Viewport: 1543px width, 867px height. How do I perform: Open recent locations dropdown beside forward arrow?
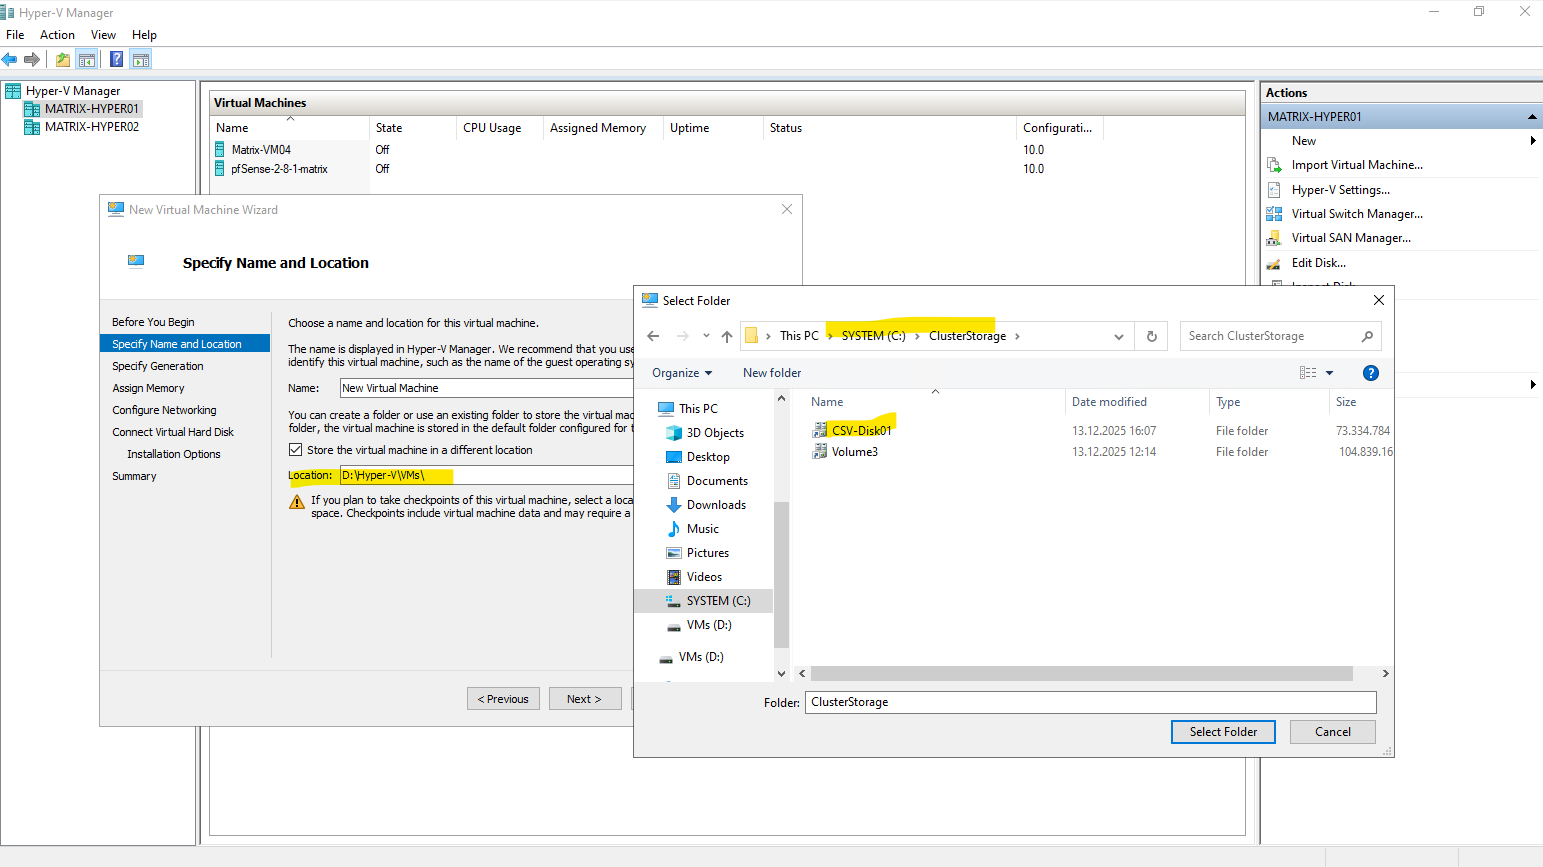pyautogui.click(x=706, y=336)
